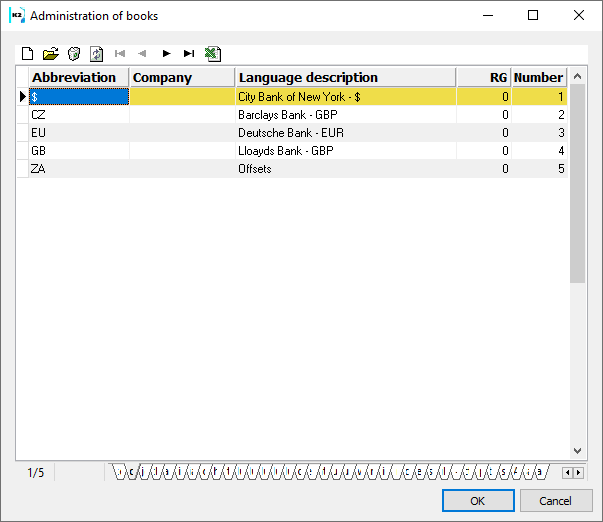Minimize the Administration of books window
The height and width of the screenshot is (522, 603).
click(x=488, y=15)
